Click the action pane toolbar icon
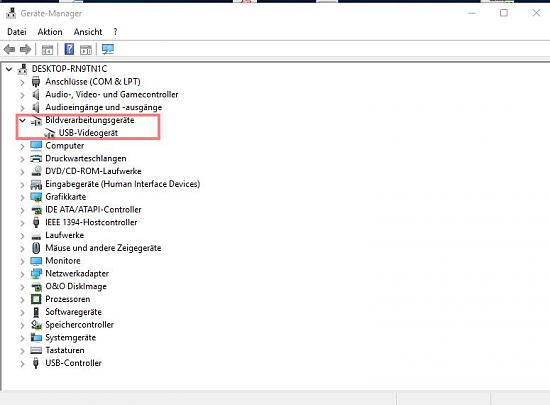 [x=86, y=50]
